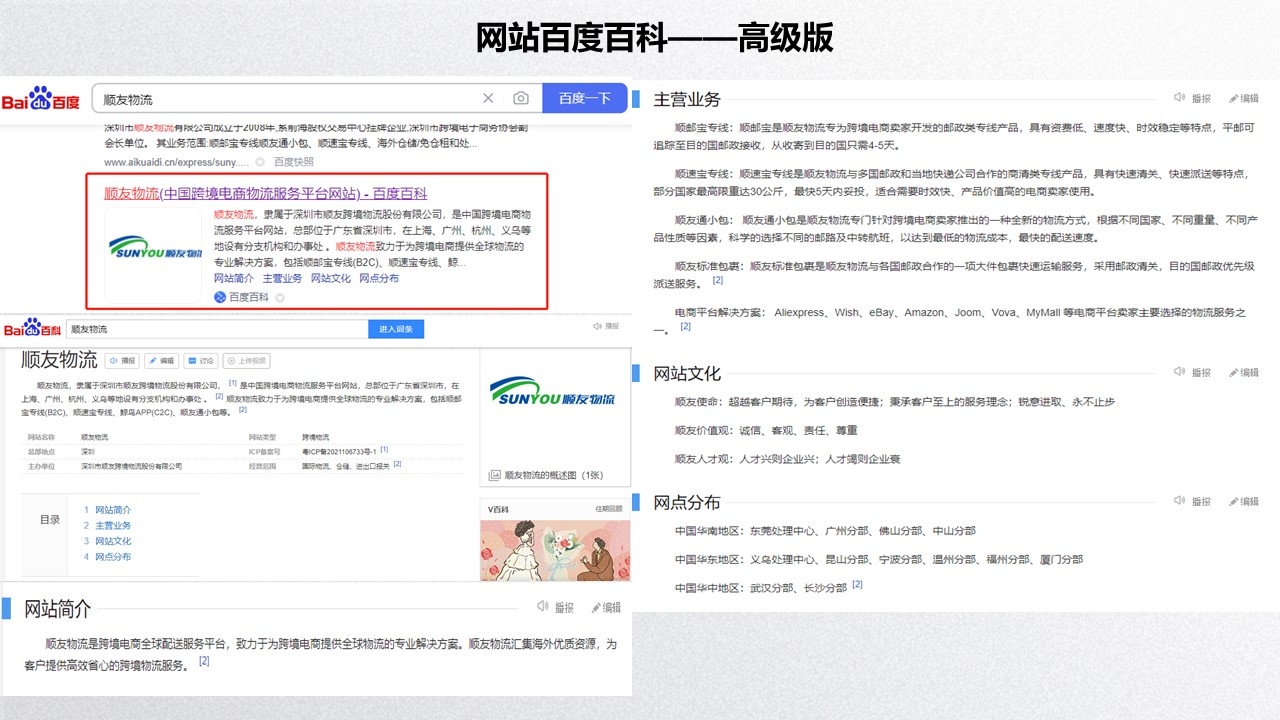Viewport: 1280px width, 720px height.
Task: Click 播报 button beside 顺友物流 entry title
Action: [x=123, y=361]
